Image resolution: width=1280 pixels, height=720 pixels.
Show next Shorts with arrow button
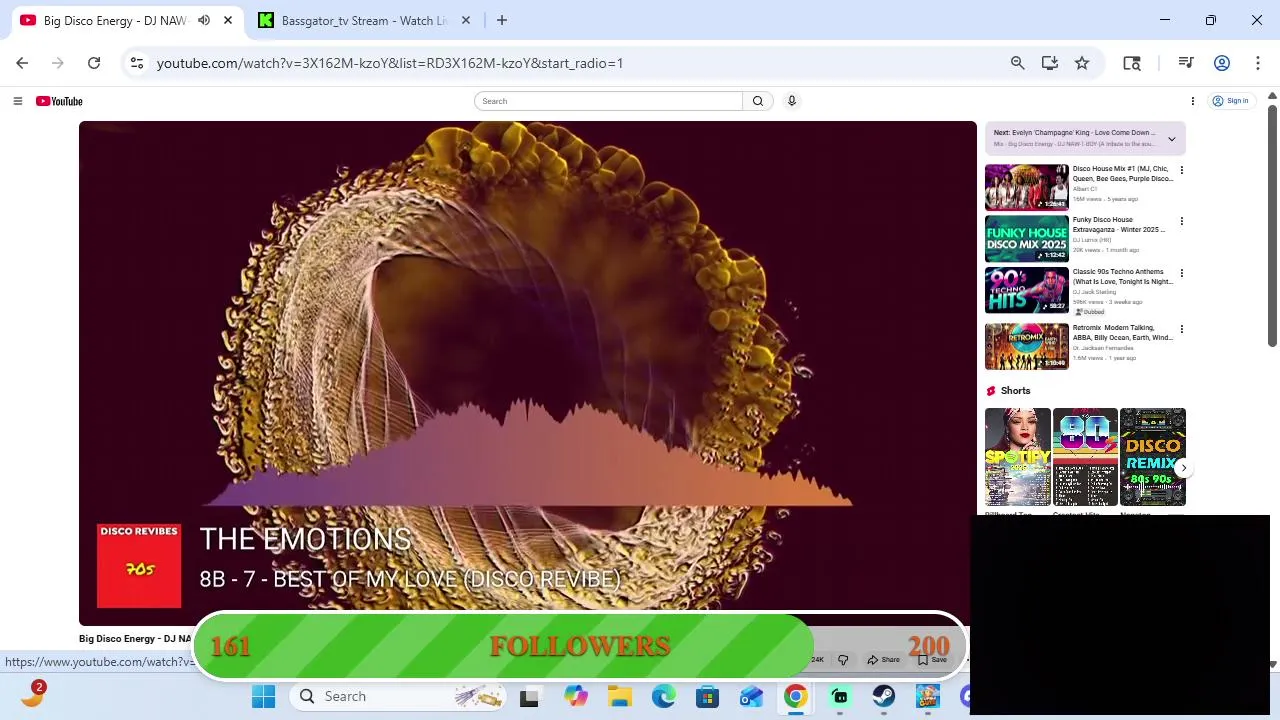tap(1183, 468)
